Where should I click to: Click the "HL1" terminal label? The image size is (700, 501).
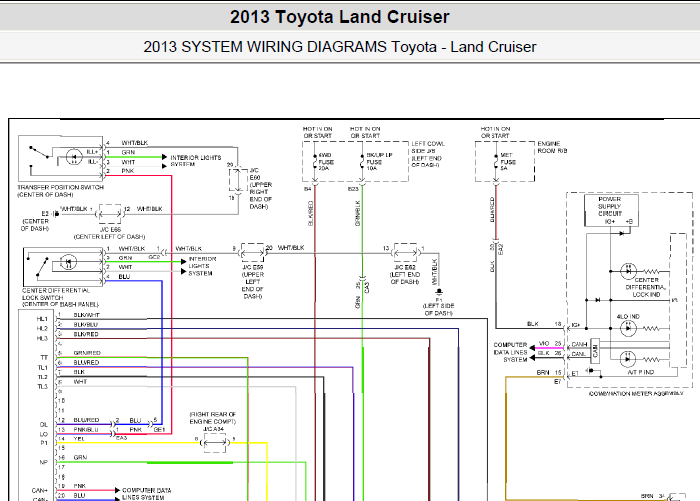point(42,319)
